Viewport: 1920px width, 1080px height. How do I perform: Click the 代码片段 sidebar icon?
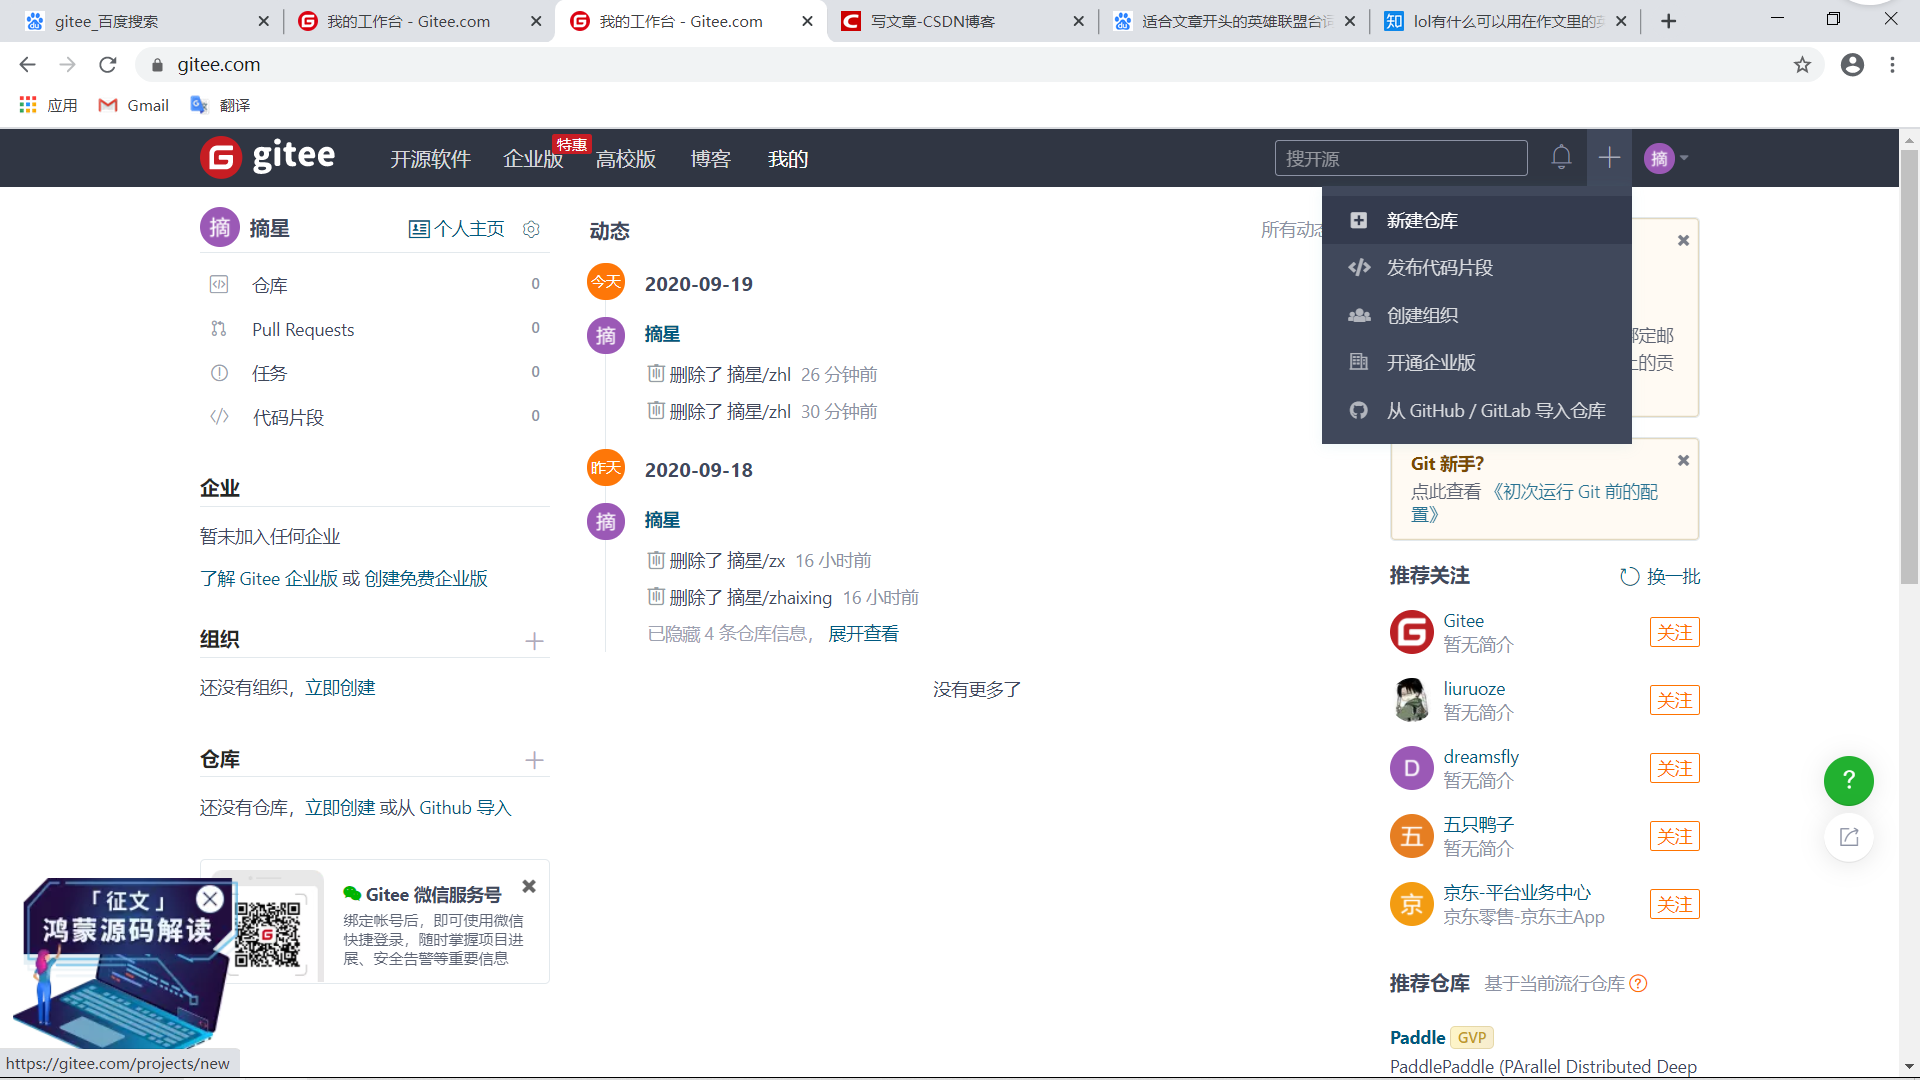220,417
